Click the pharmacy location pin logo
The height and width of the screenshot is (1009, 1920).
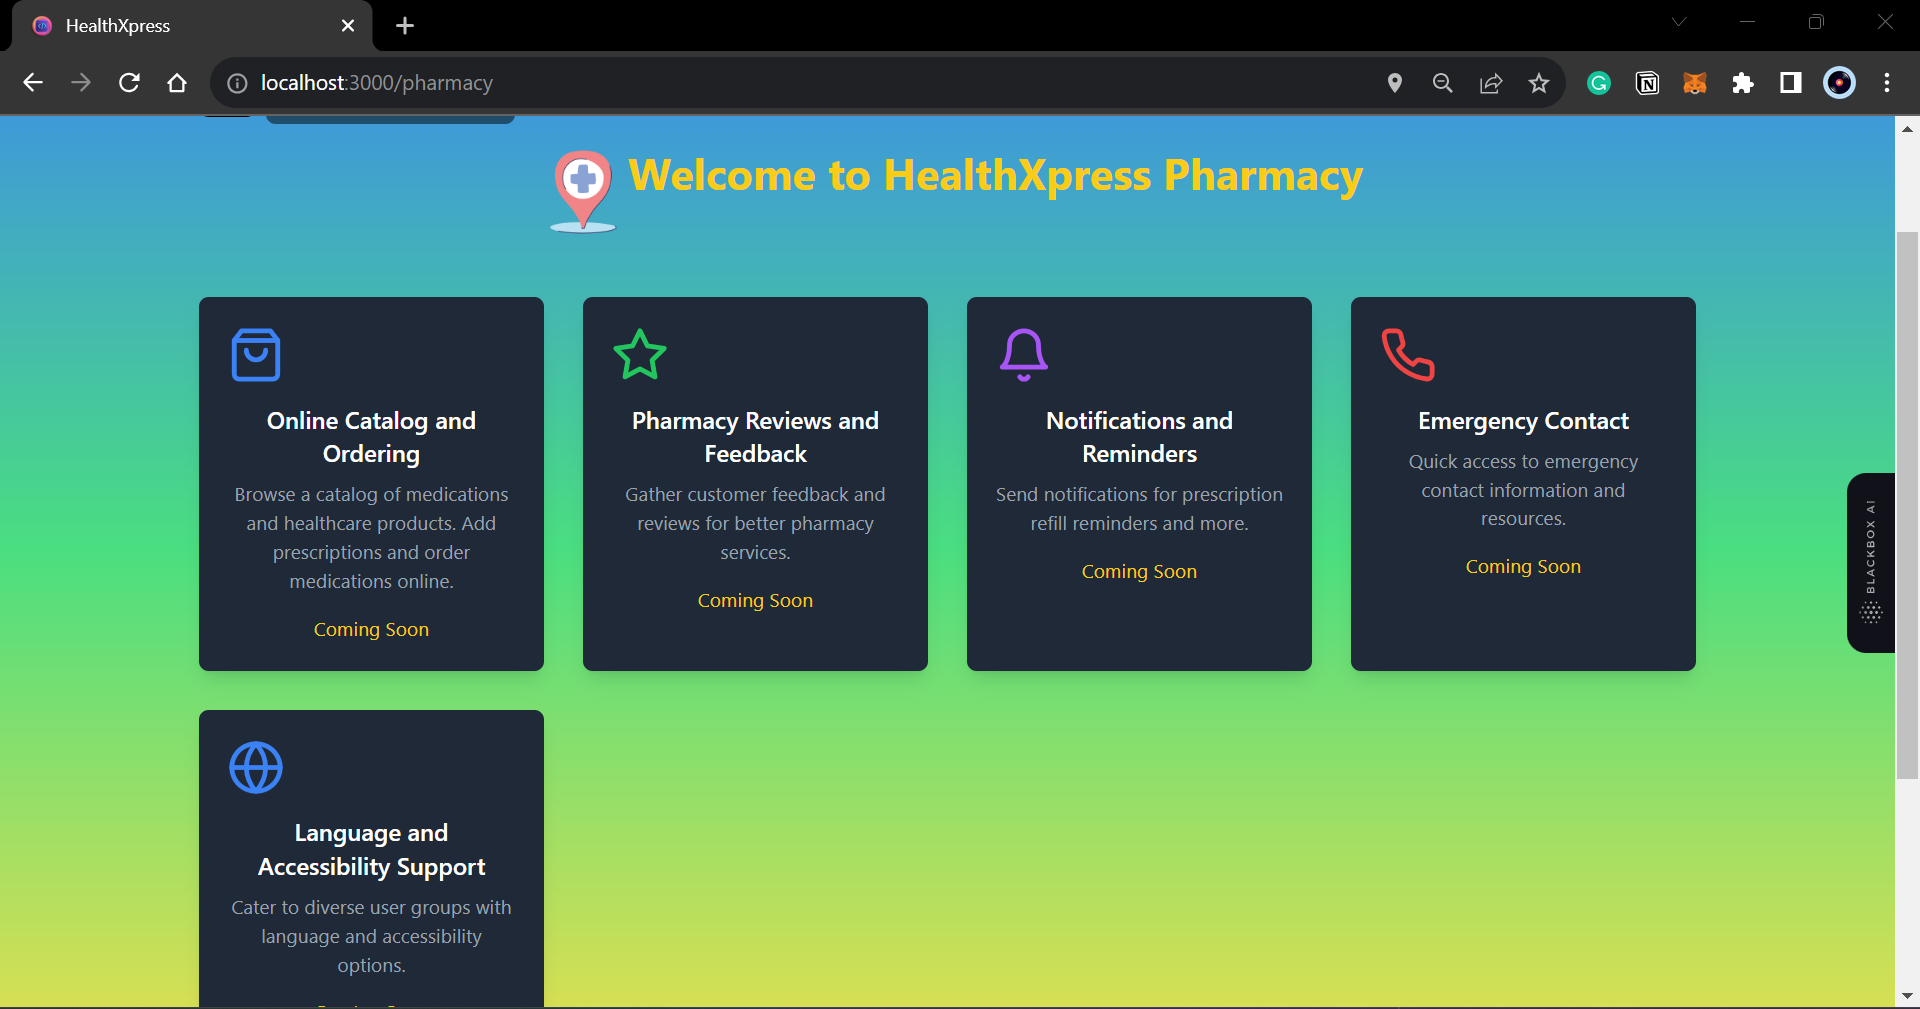583,191
